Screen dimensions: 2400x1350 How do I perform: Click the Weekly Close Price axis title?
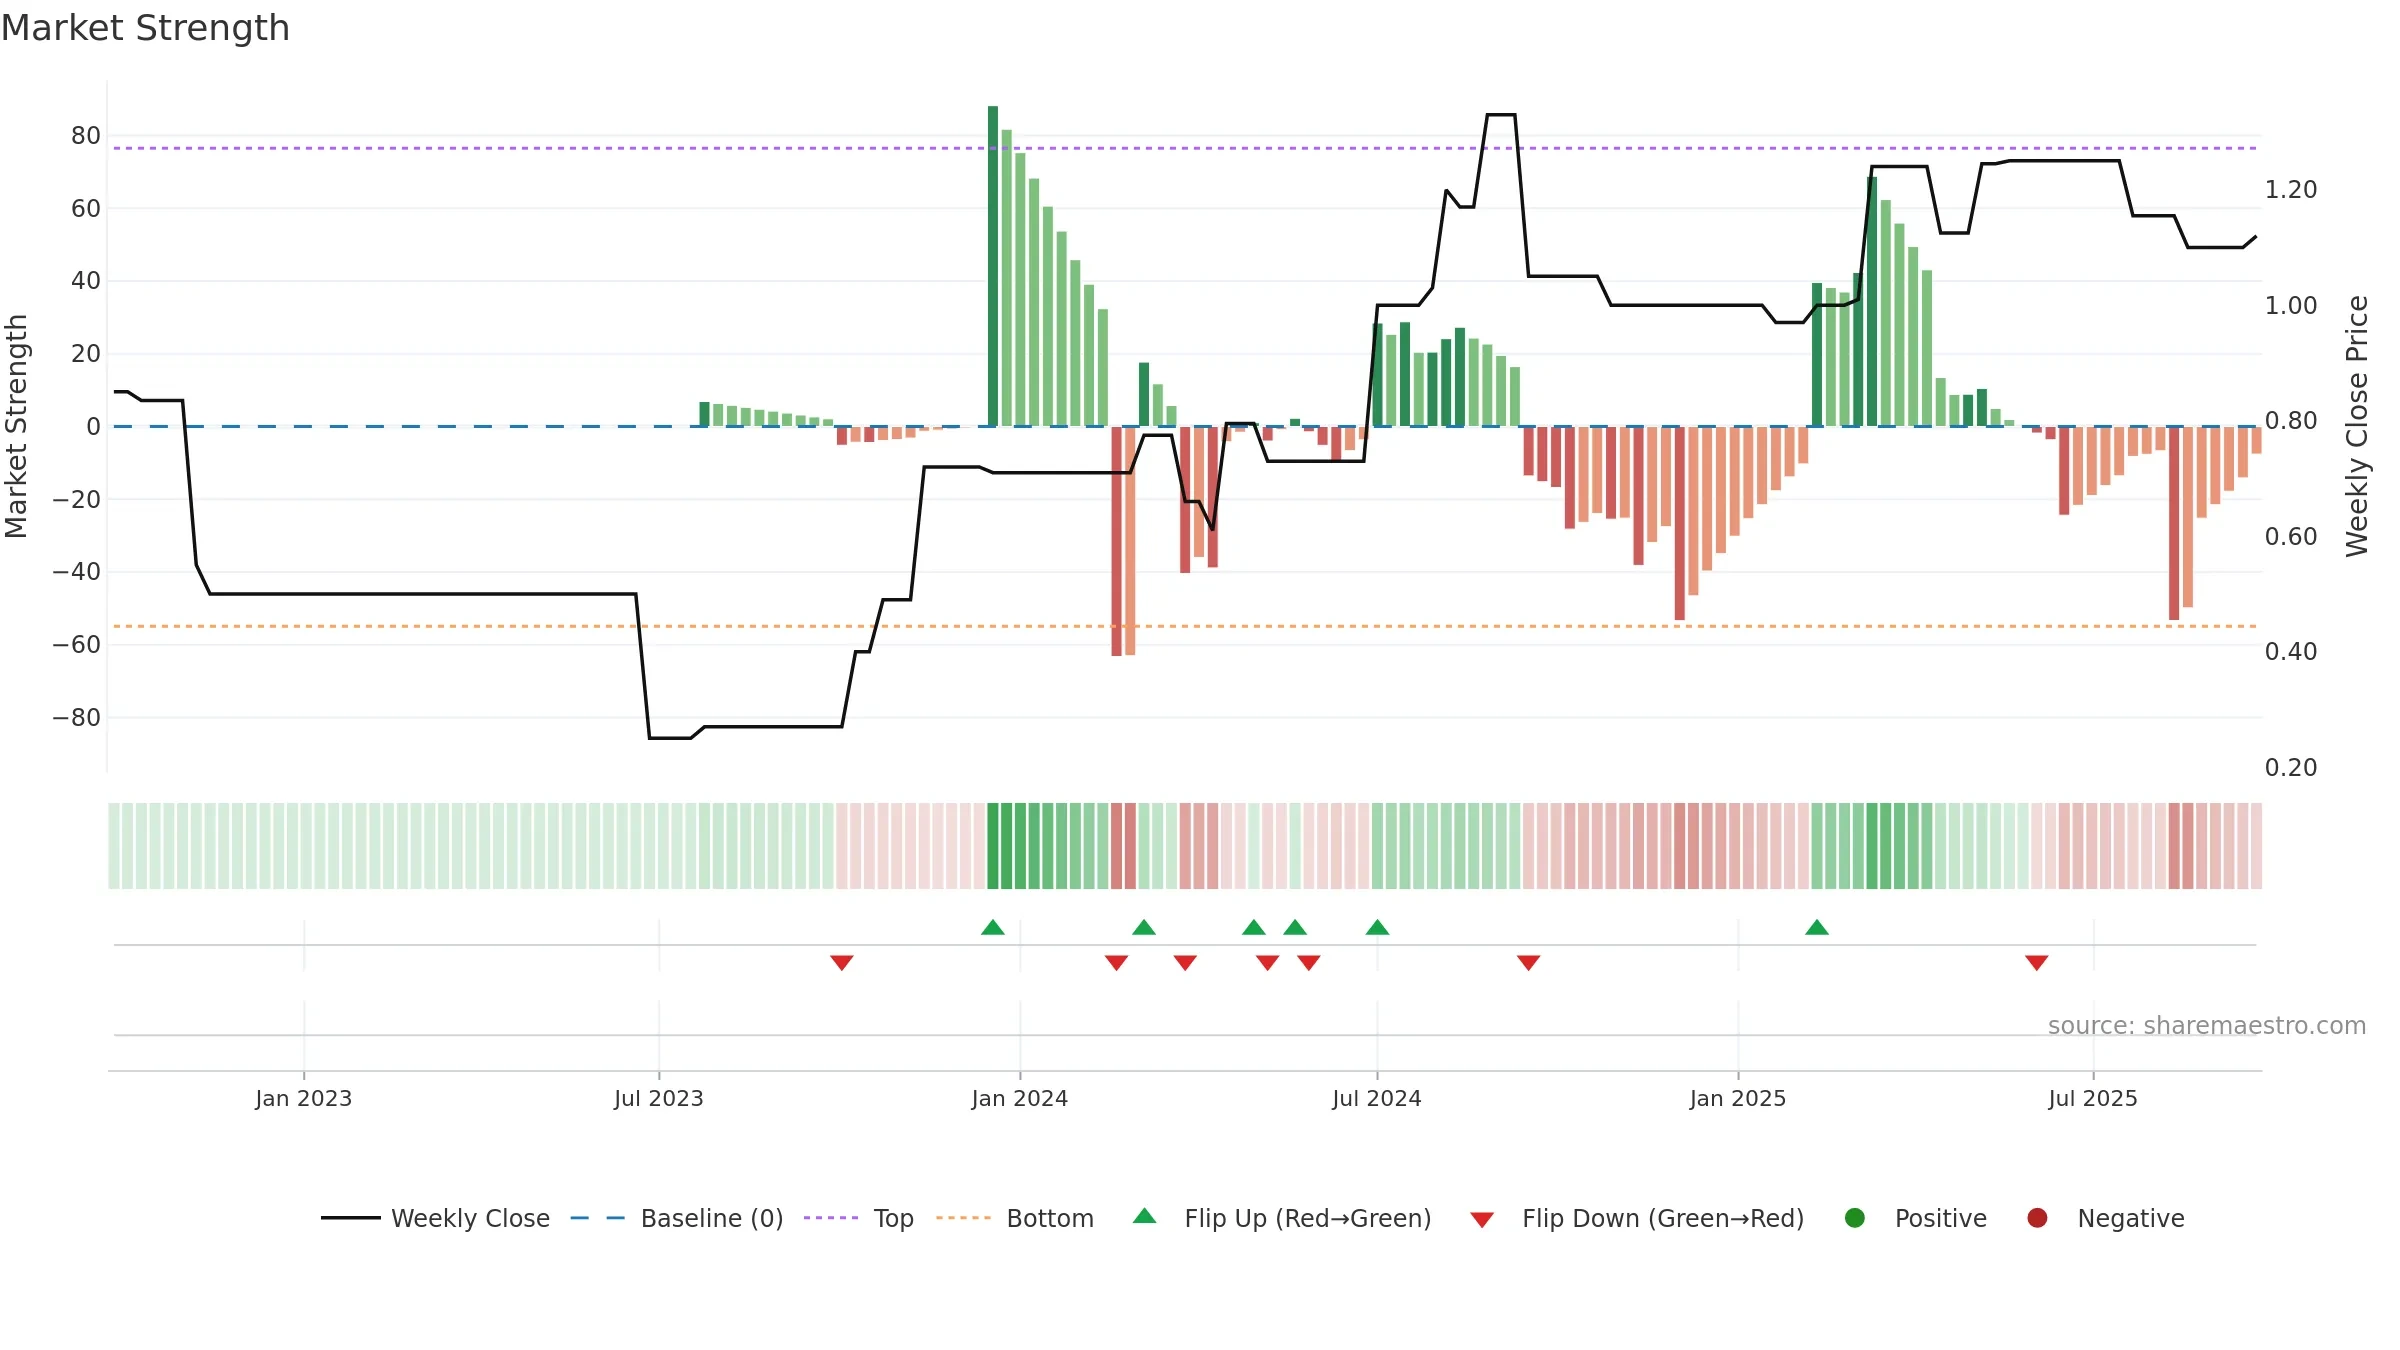(x=2357, y=426)
